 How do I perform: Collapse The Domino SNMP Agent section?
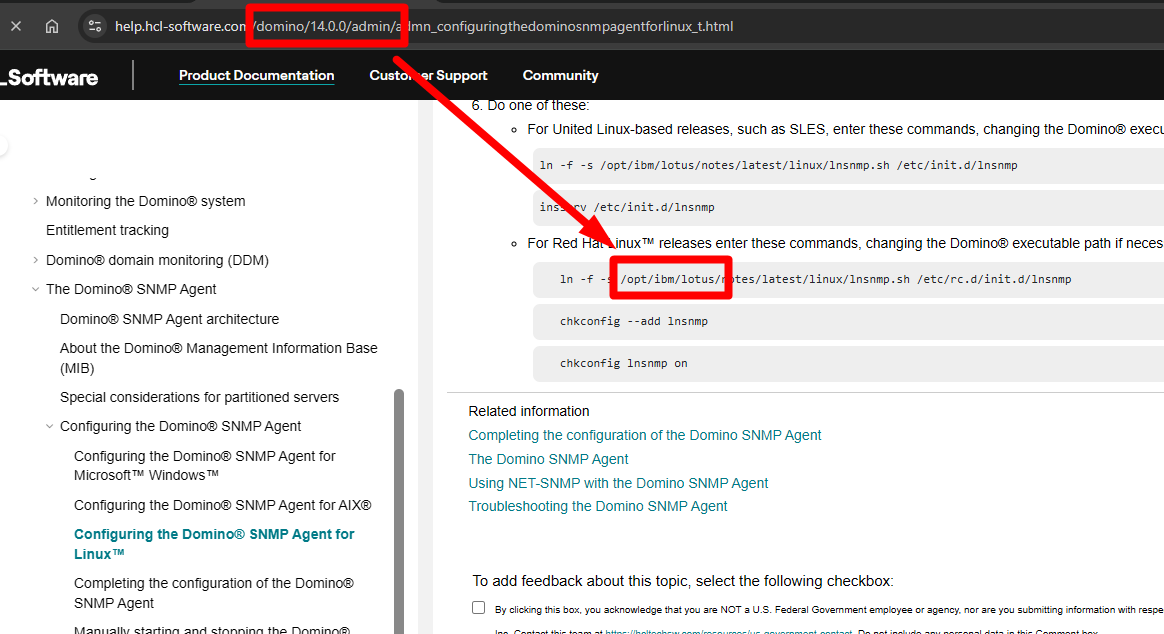click(36, 289)
